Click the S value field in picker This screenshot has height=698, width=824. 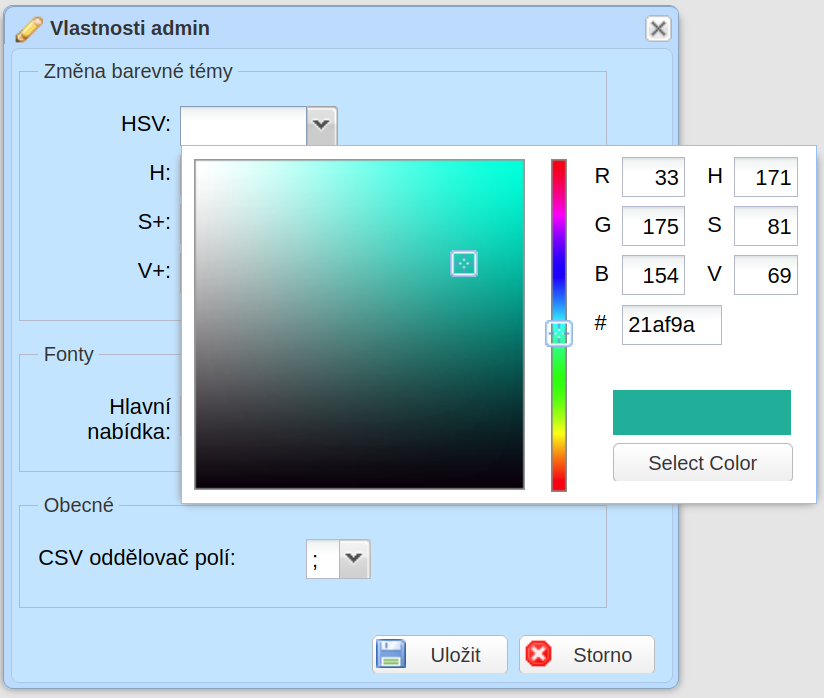click(x=766, y=226)
